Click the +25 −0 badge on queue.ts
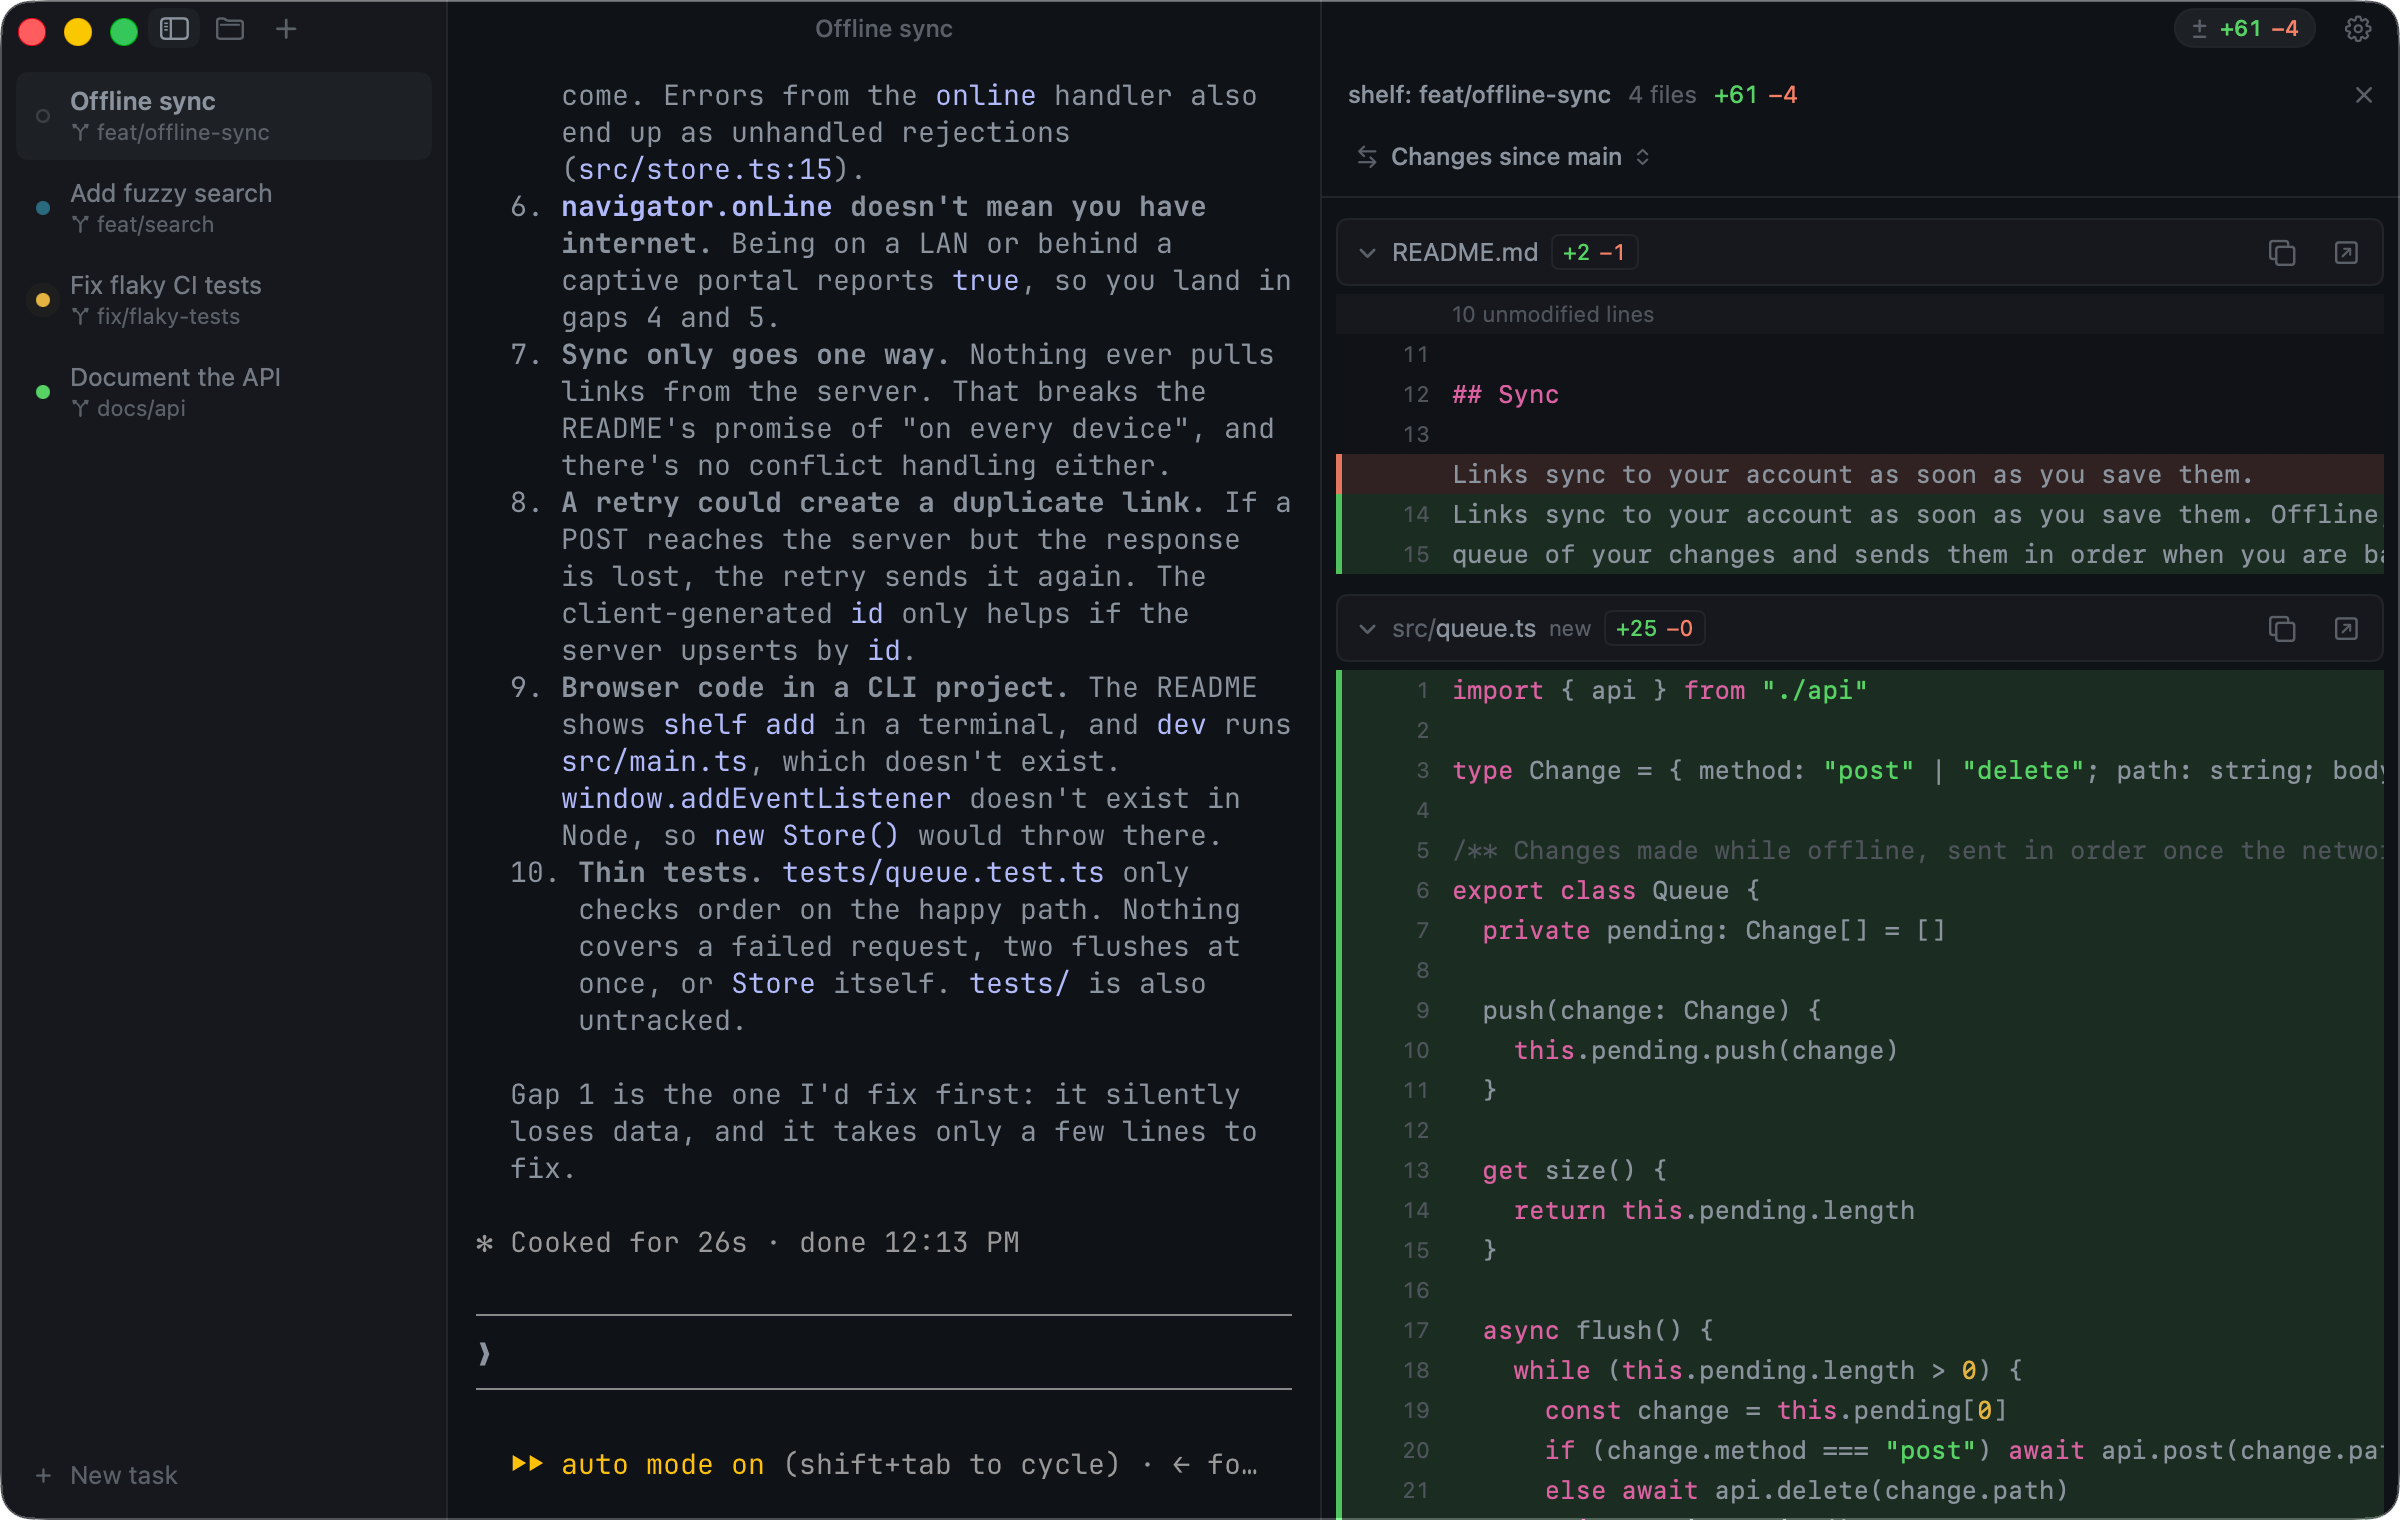 [x=1654, y=629]
